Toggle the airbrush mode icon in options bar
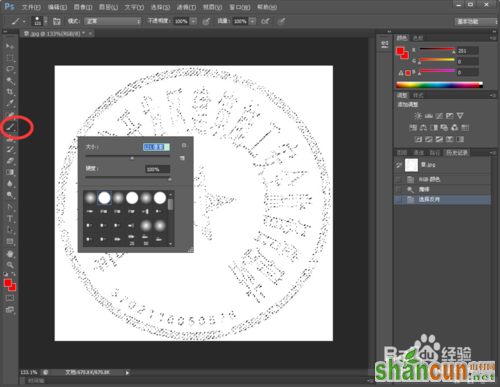Screen dimensions: 500x387 point(265,21)
